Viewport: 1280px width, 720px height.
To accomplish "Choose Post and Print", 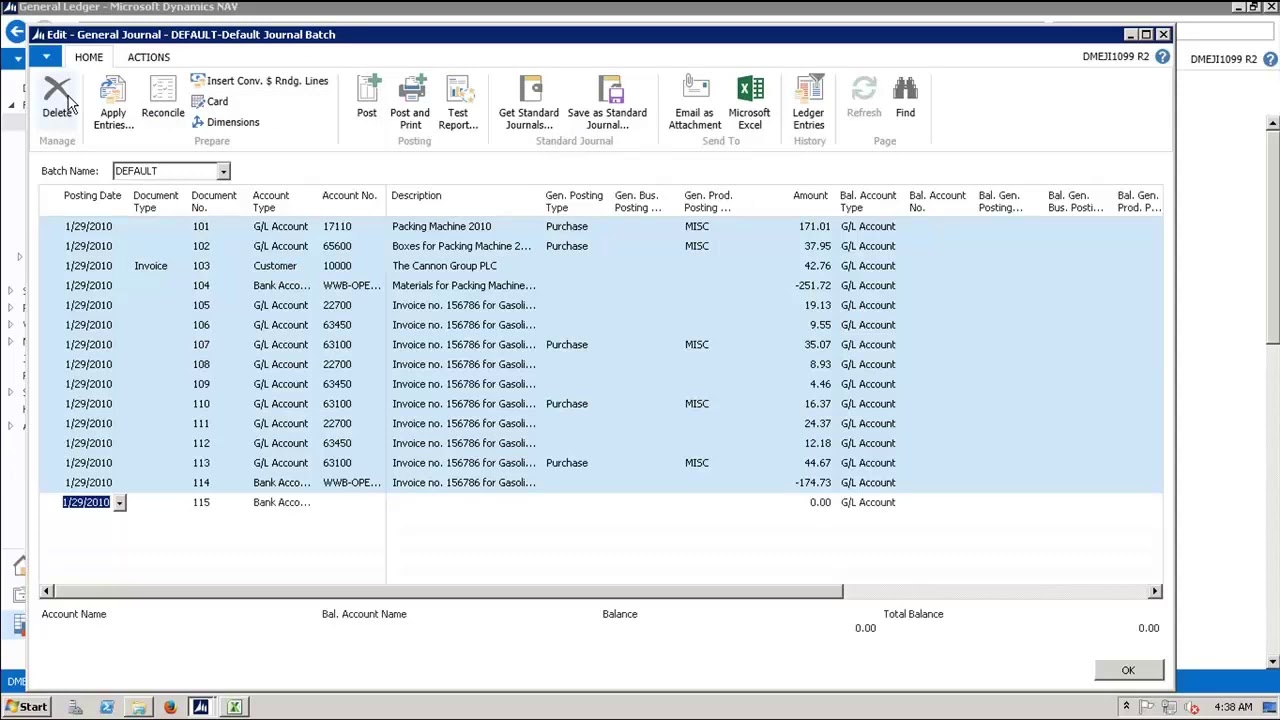I will tap(410, 104).
